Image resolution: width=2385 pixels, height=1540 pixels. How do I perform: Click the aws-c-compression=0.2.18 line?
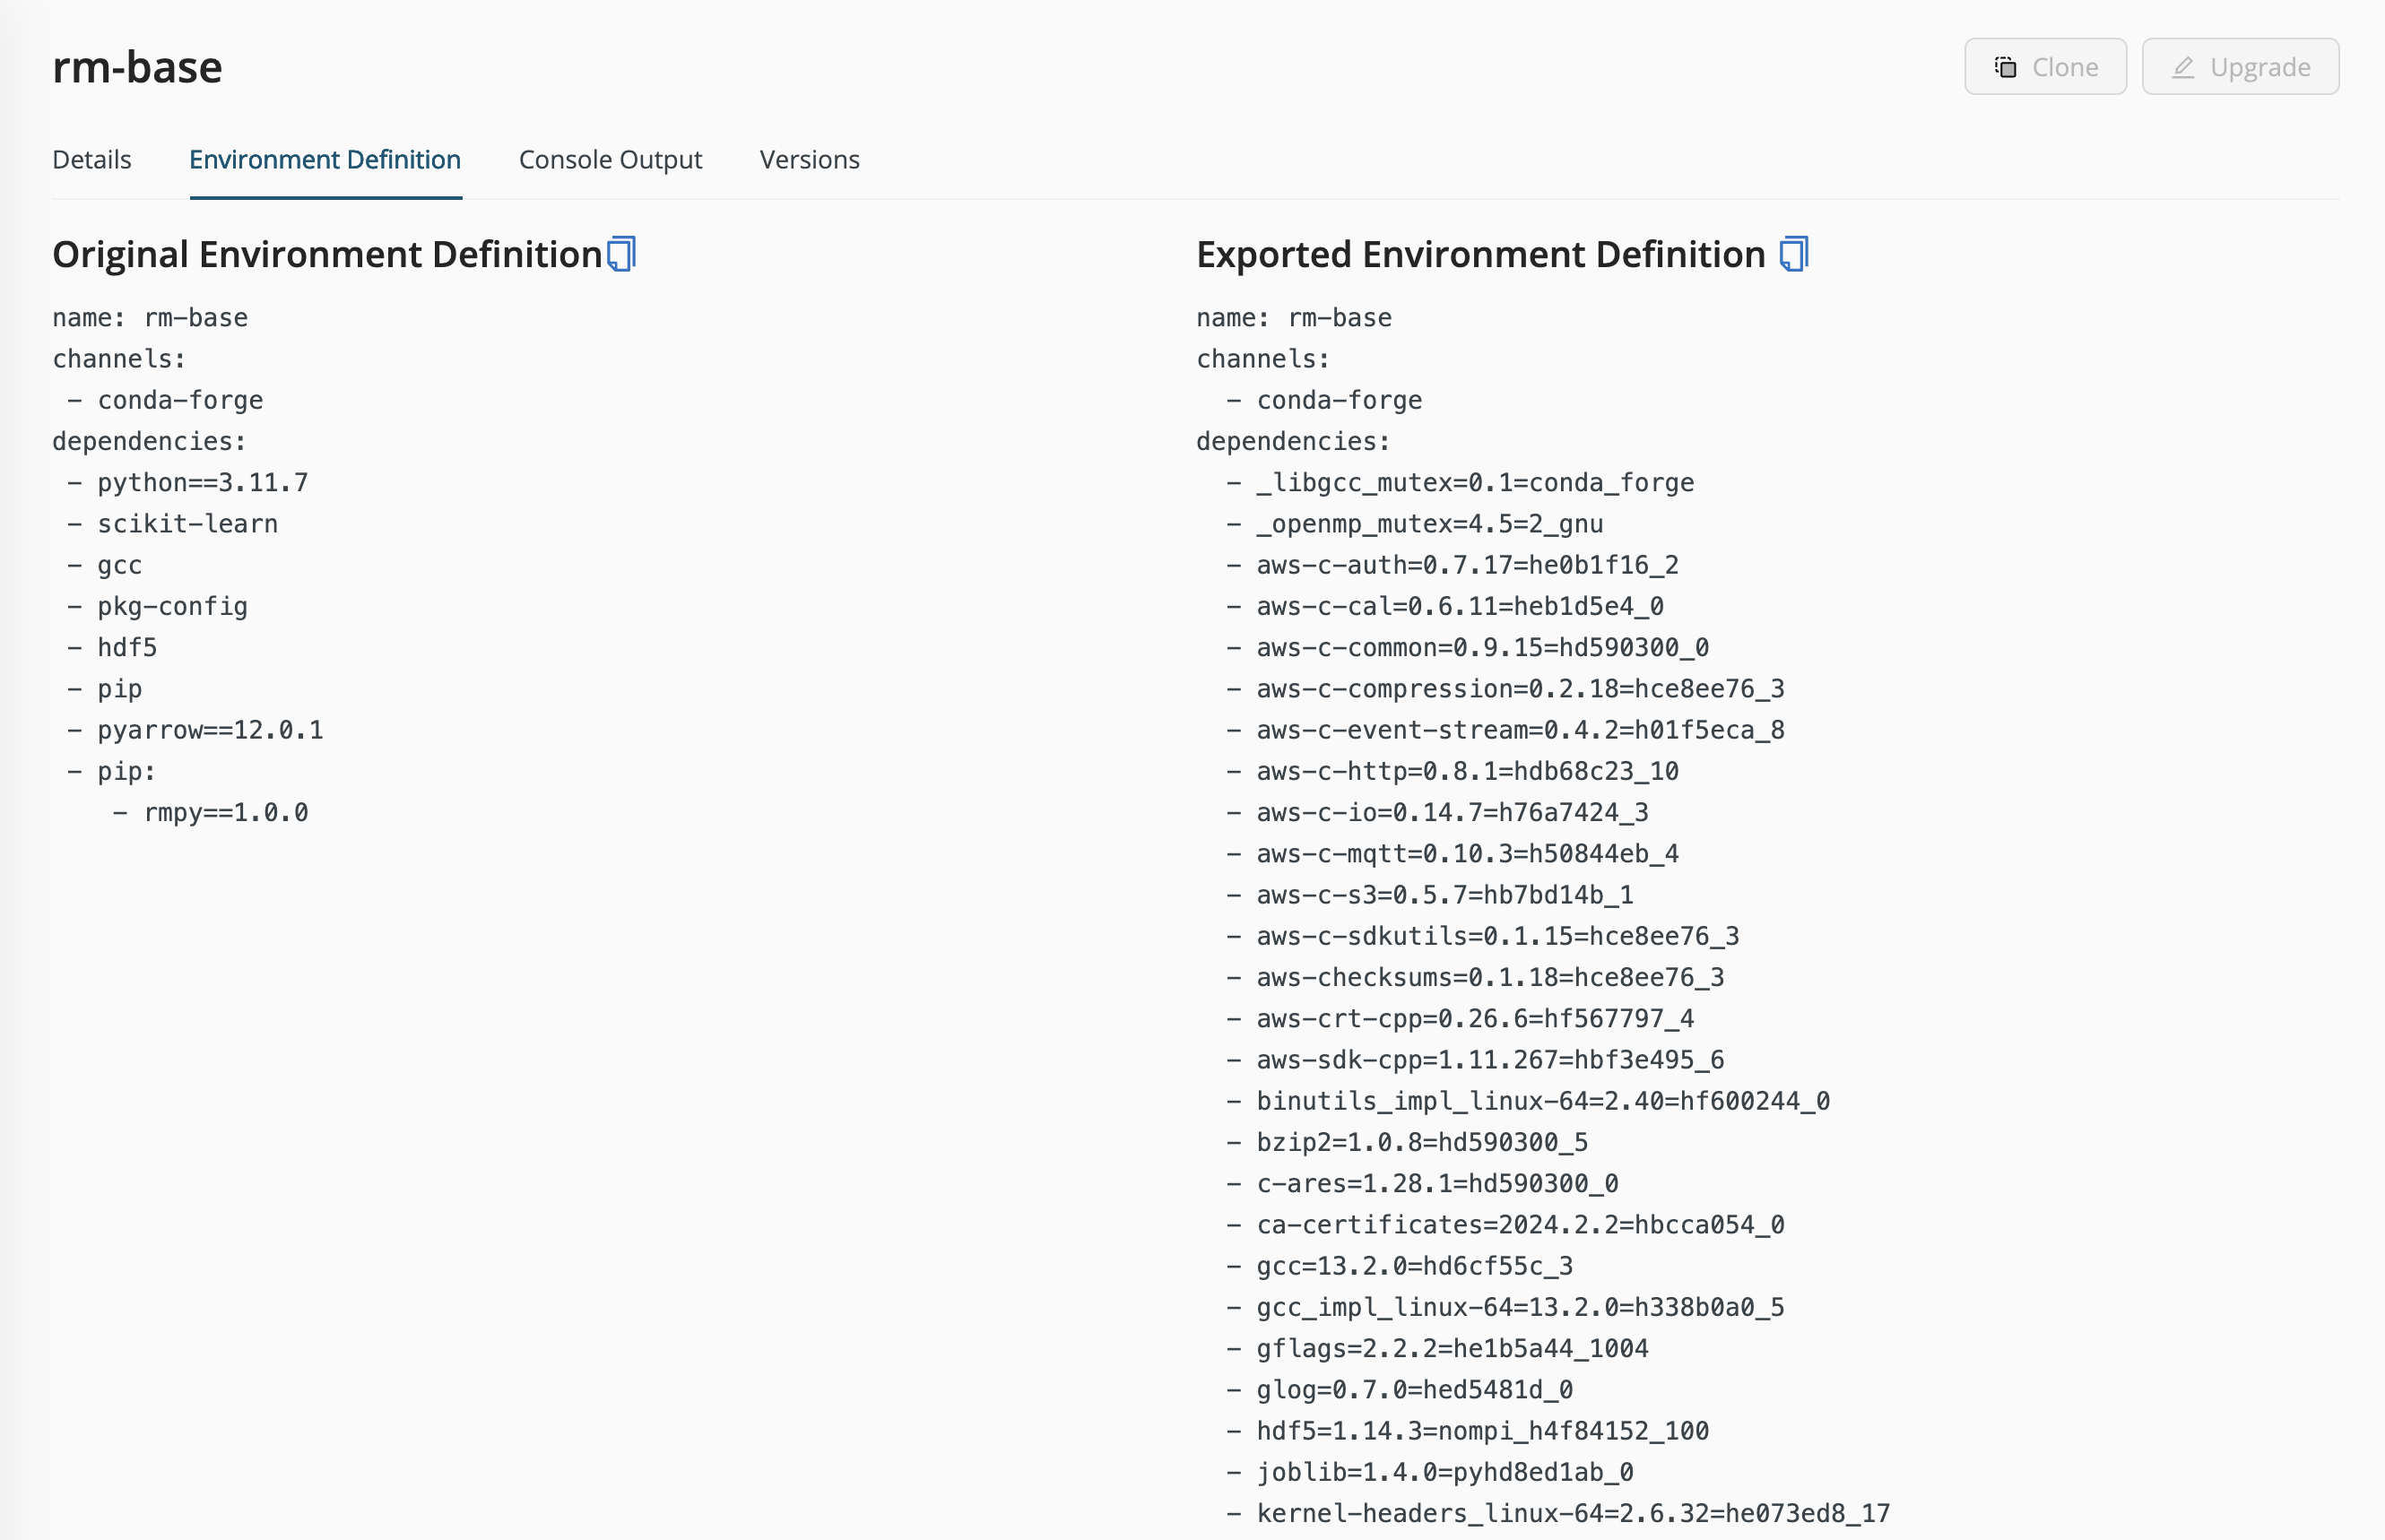(1505, 689)
